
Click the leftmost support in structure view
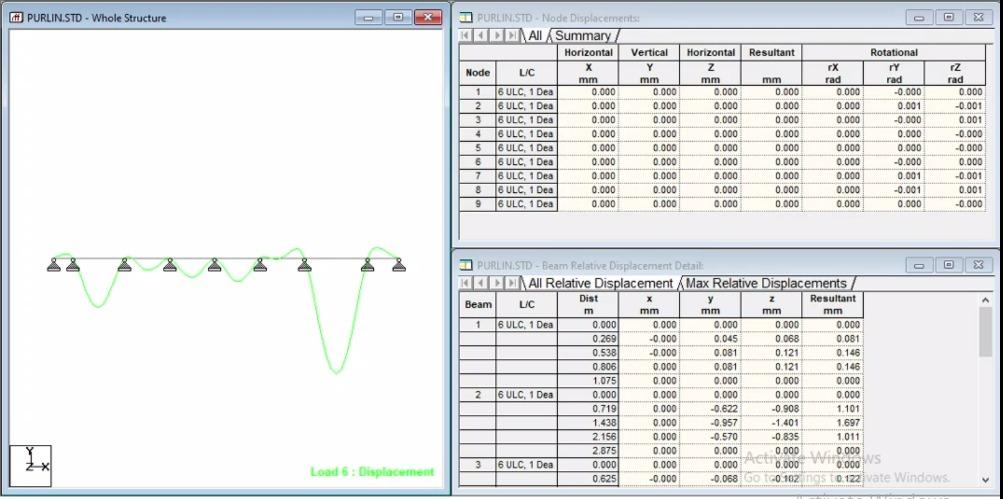point(54,265)
